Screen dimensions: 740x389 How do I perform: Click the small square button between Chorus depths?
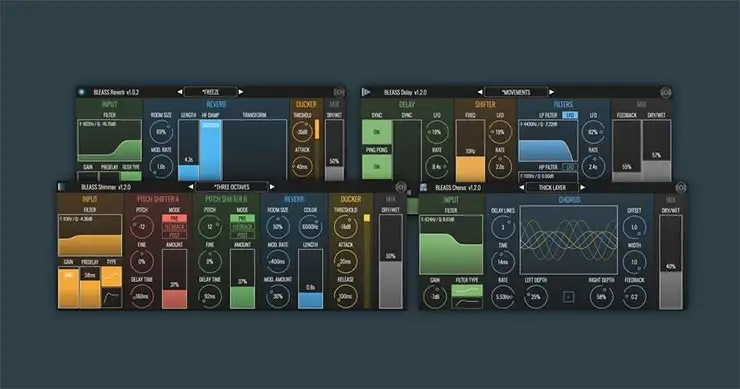569,297
